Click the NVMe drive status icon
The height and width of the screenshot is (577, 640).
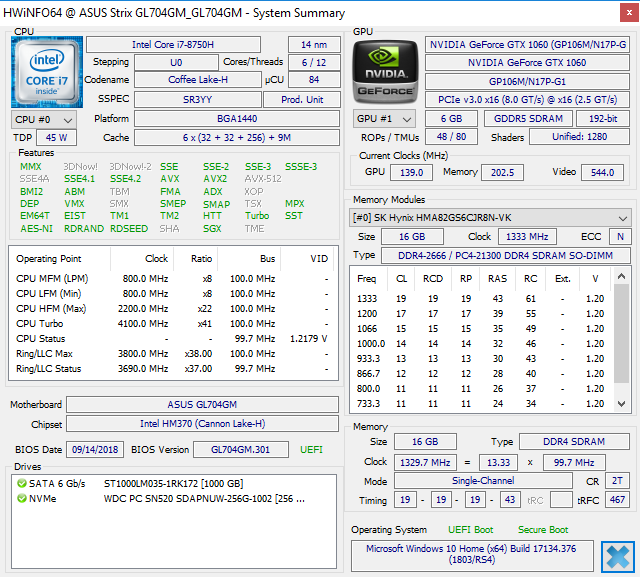pos(22,498)
